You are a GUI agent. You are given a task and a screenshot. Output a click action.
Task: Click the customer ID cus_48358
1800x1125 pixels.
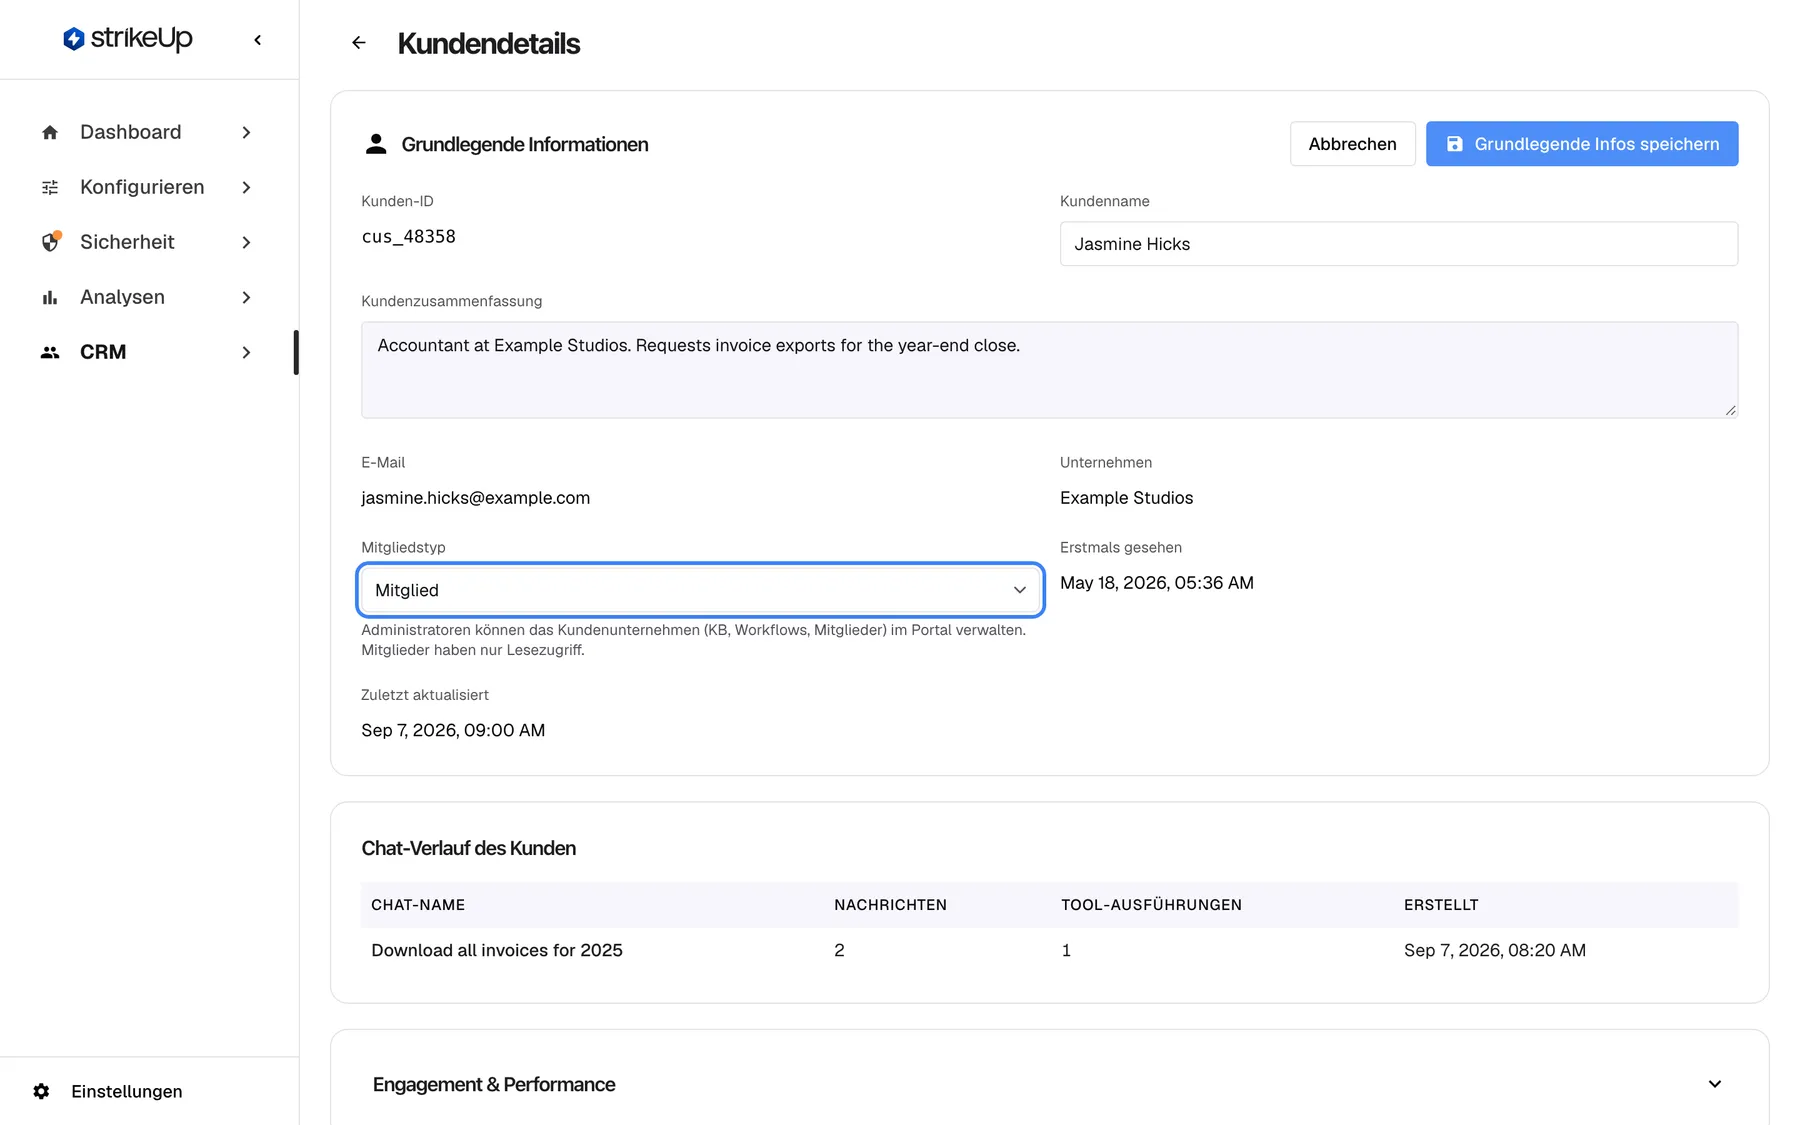pyautogui.click(x=408, y=236)
